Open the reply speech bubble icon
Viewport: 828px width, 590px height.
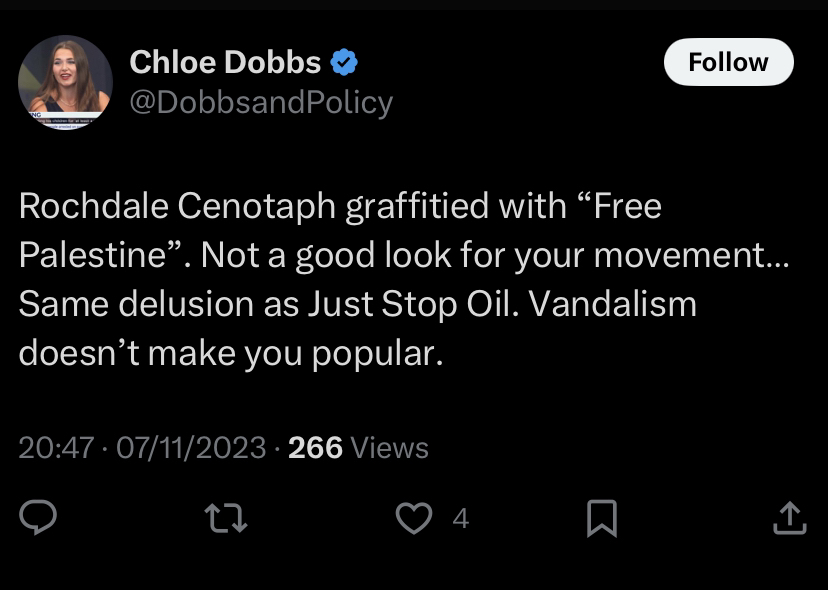coord(38,517)
